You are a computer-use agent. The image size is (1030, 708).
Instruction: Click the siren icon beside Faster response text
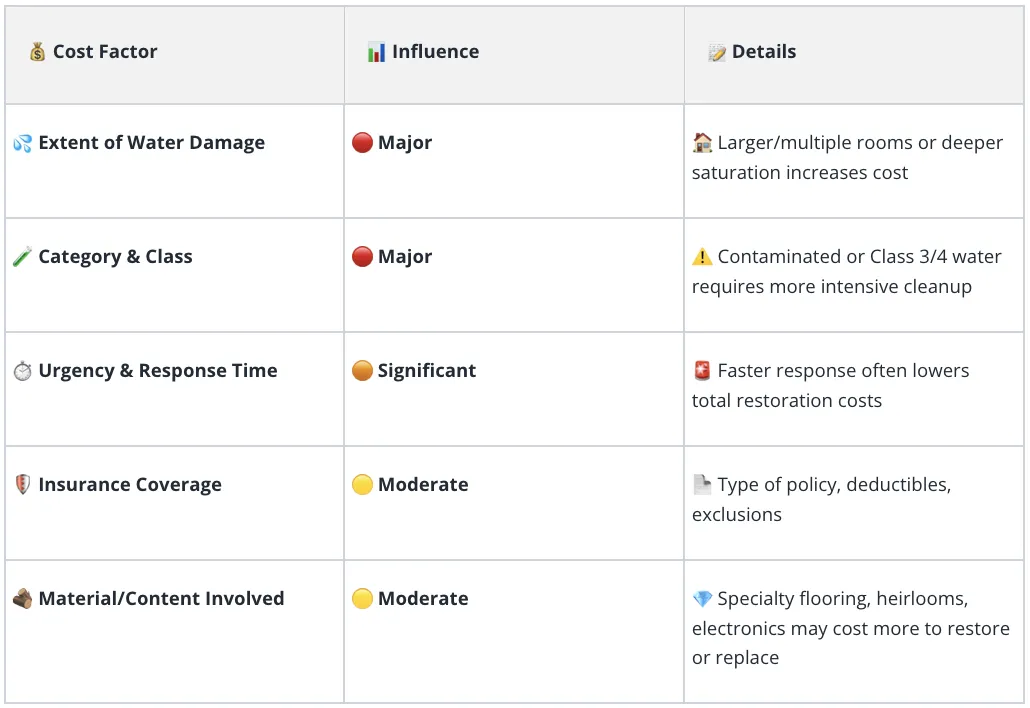(x=702, y=371)
